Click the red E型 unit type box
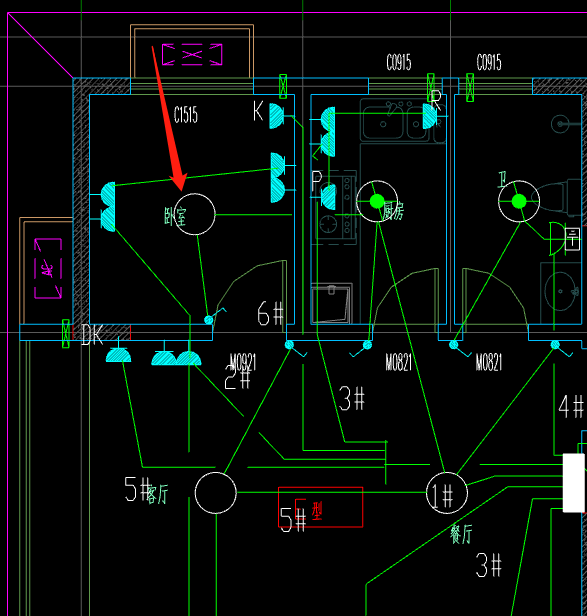Viewport: 587px width, 616px height. (x=321, y=507)
